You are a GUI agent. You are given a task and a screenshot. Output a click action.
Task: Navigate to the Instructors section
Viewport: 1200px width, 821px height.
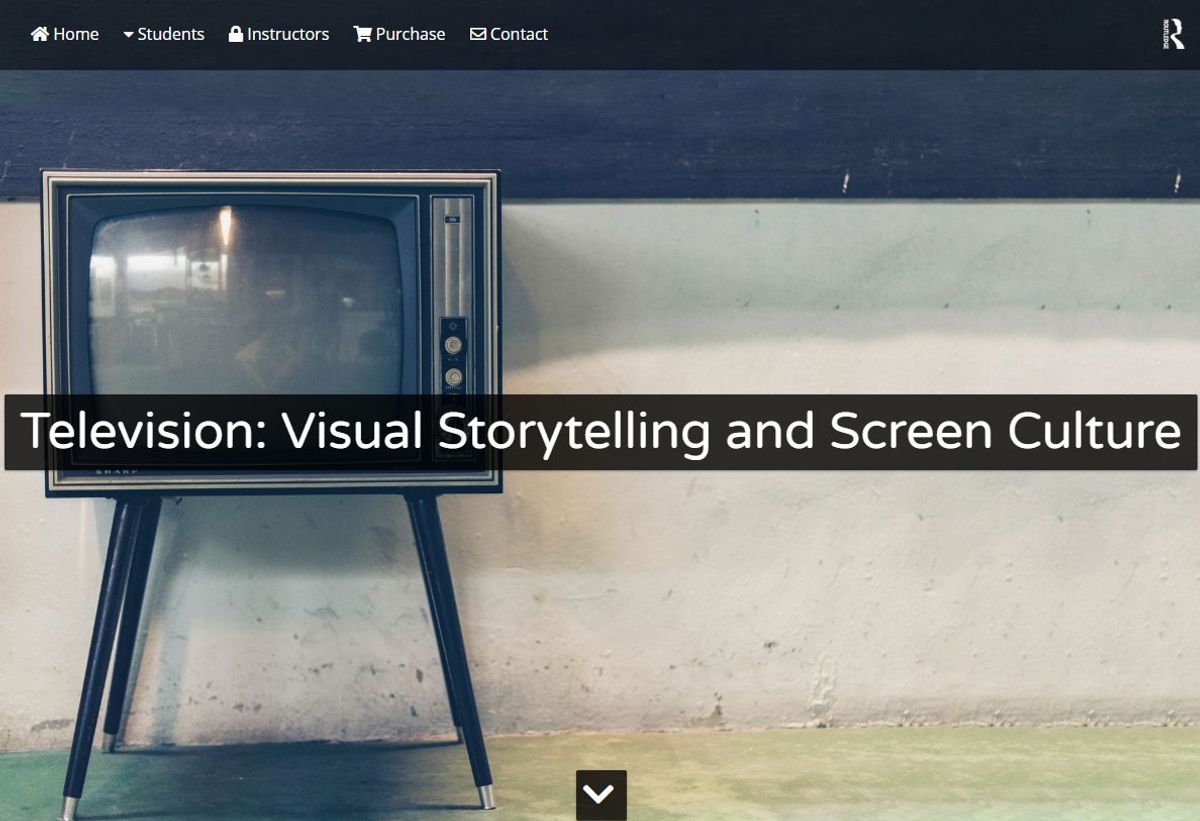pyautogui.click(x=278, y=33)
